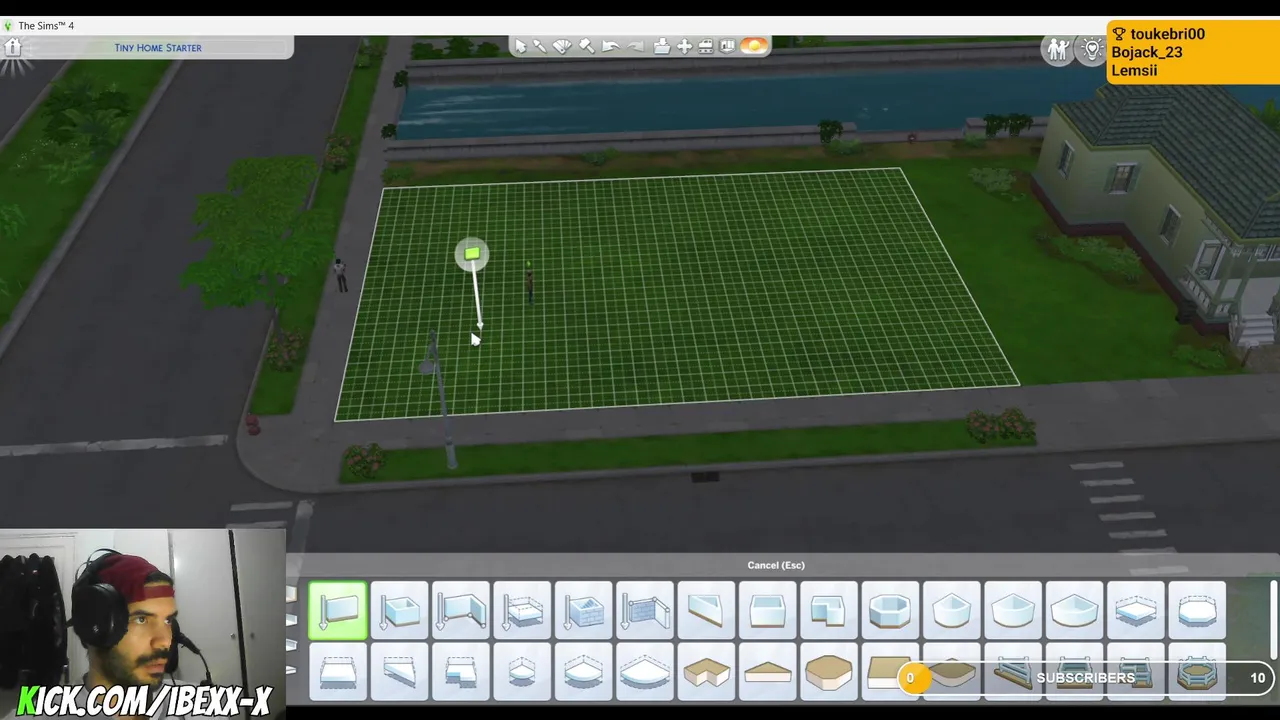Select the Custom Room corner-wall tool
This screenshot has height=720, width=1280.
(461, 610)
